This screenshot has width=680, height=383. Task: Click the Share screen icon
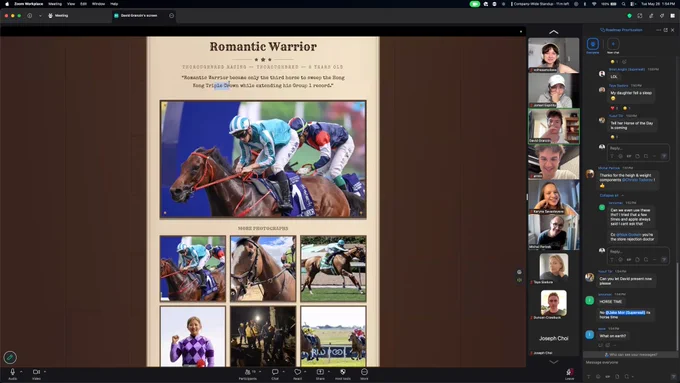(320, 372)
